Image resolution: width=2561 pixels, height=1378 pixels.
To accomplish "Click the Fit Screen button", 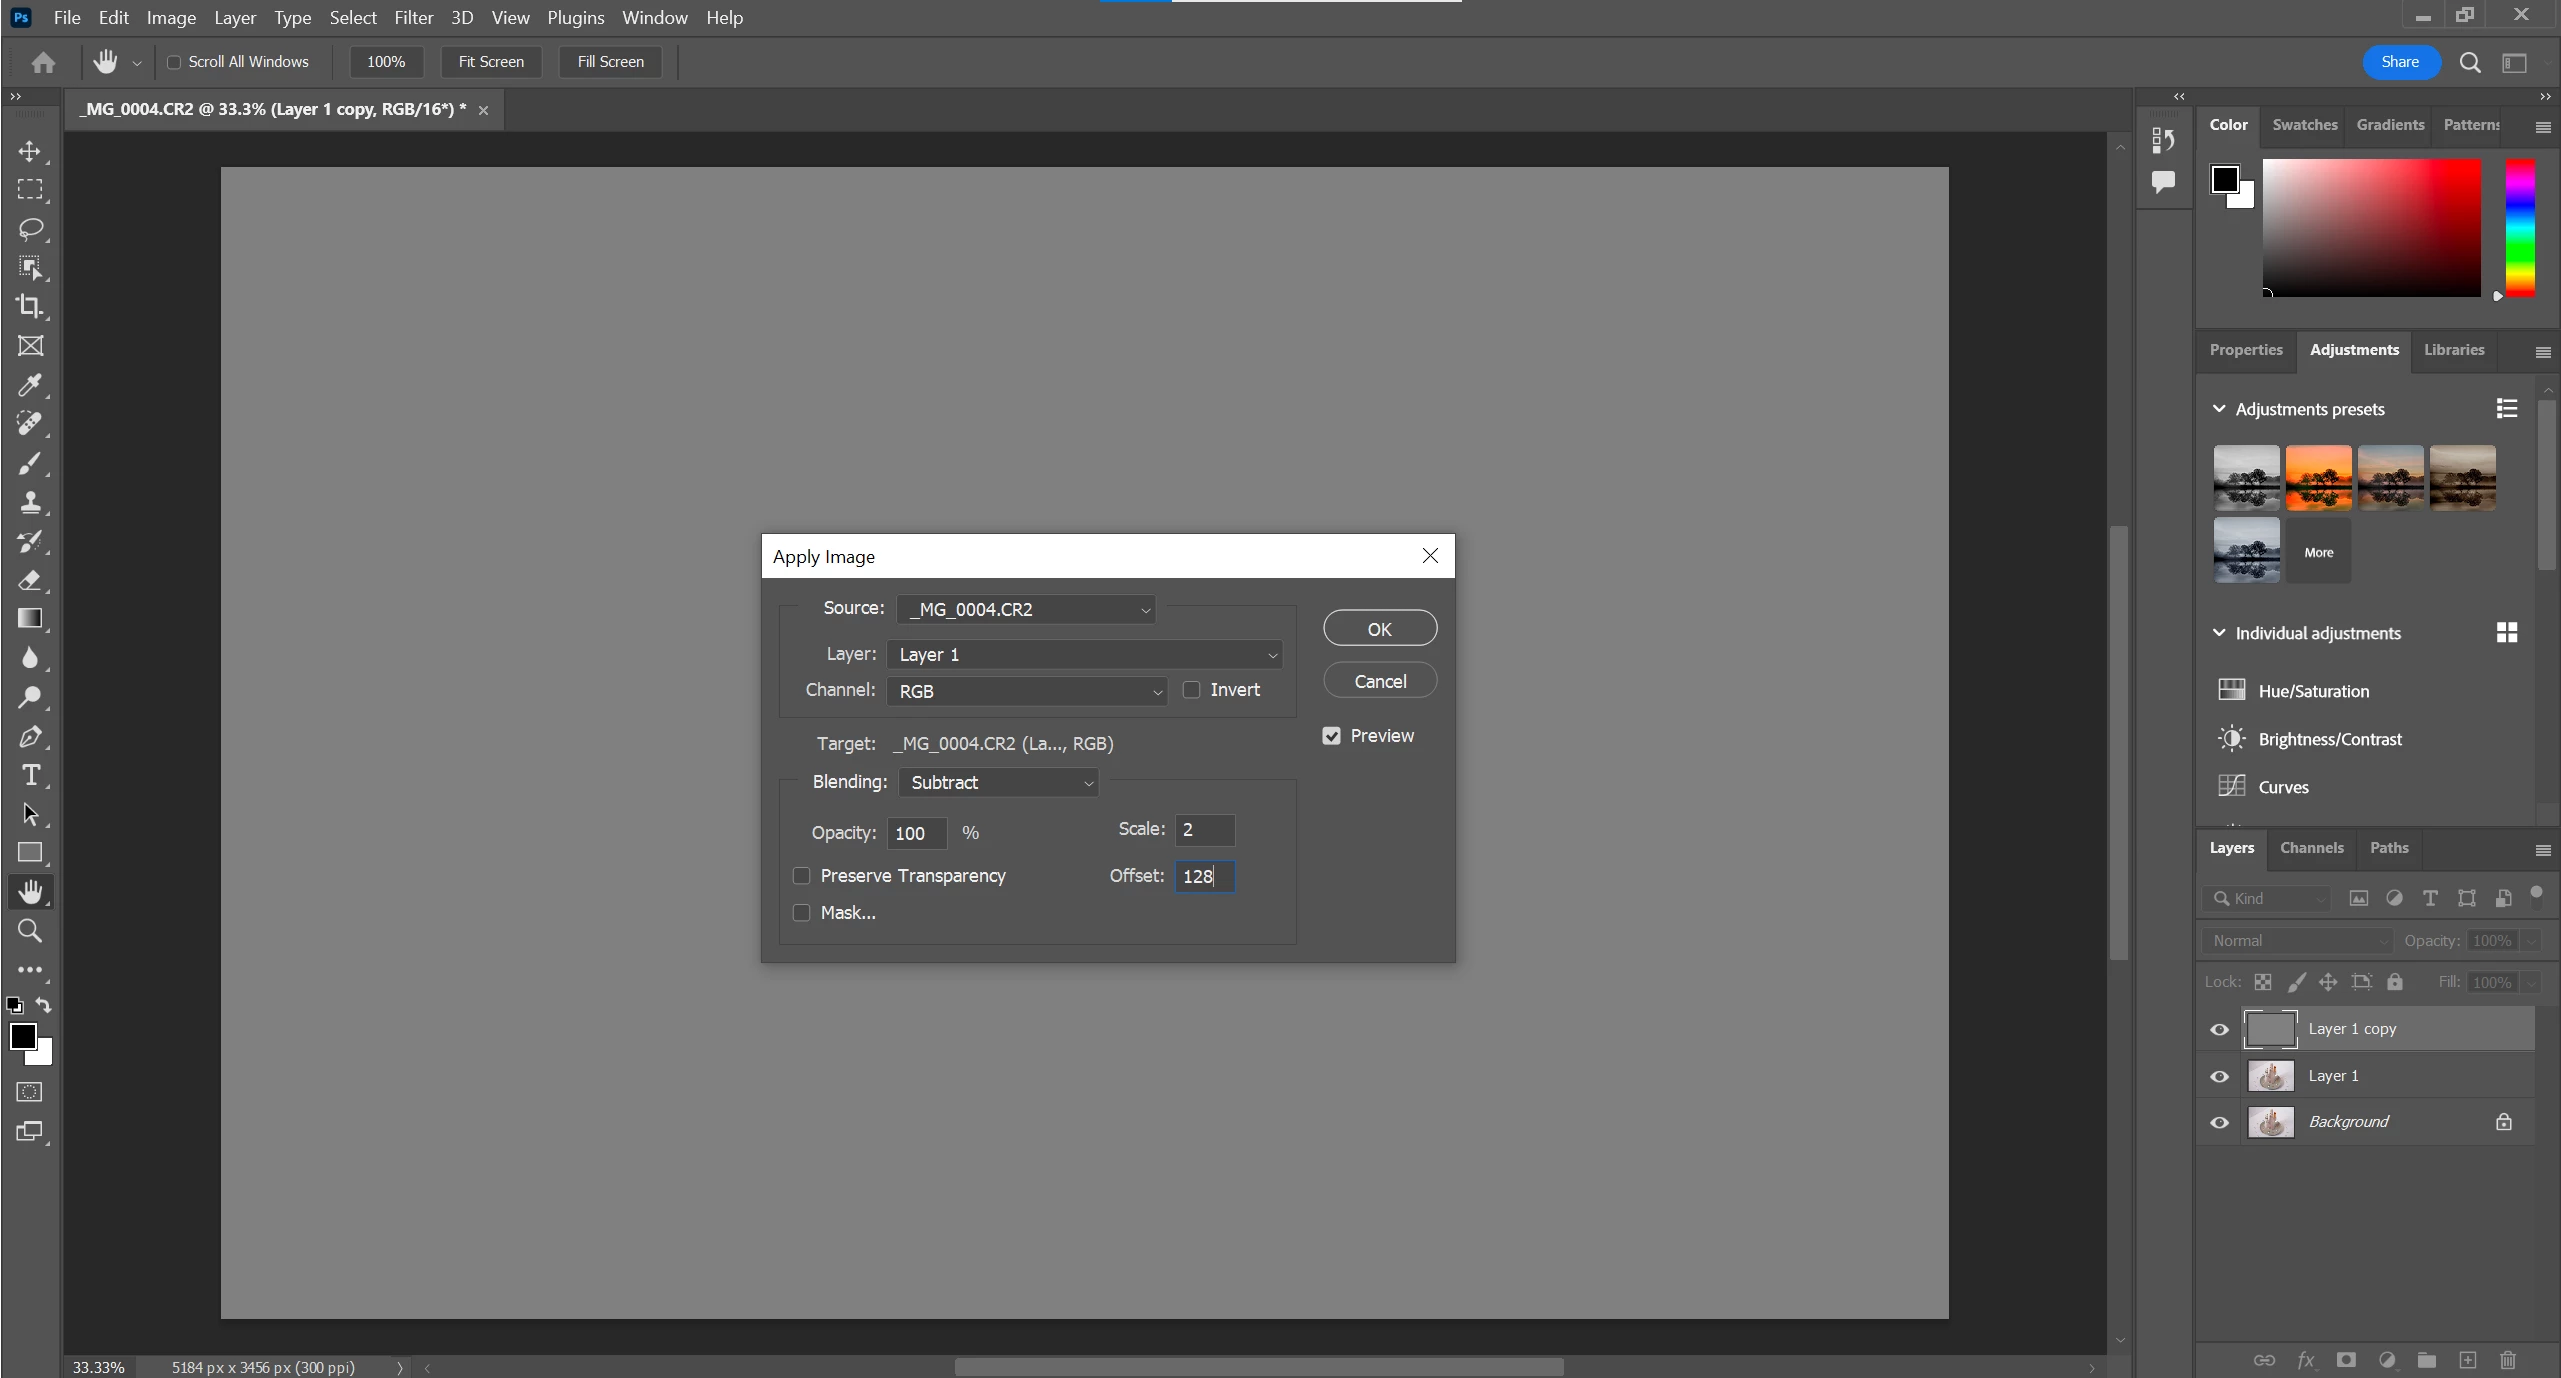I will click(490, 62).
